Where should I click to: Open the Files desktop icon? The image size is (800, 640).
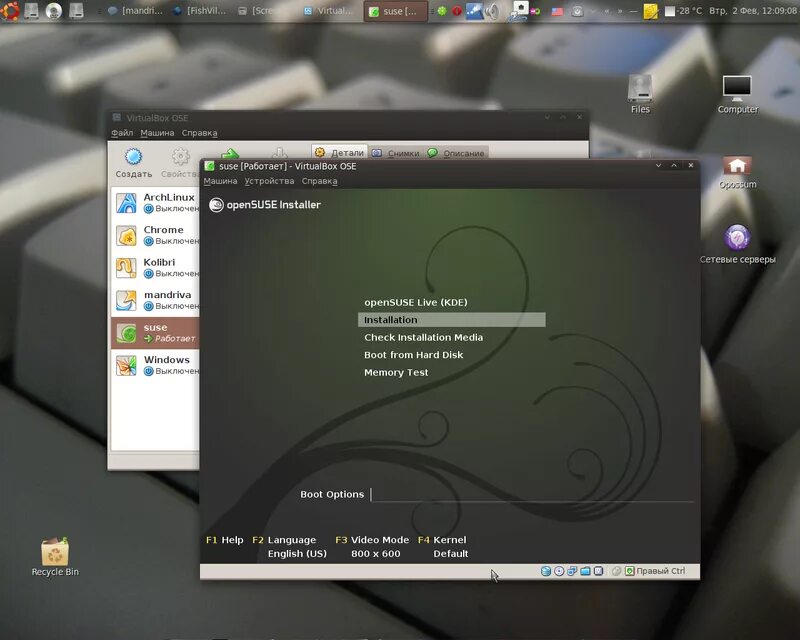coord(640,94)
